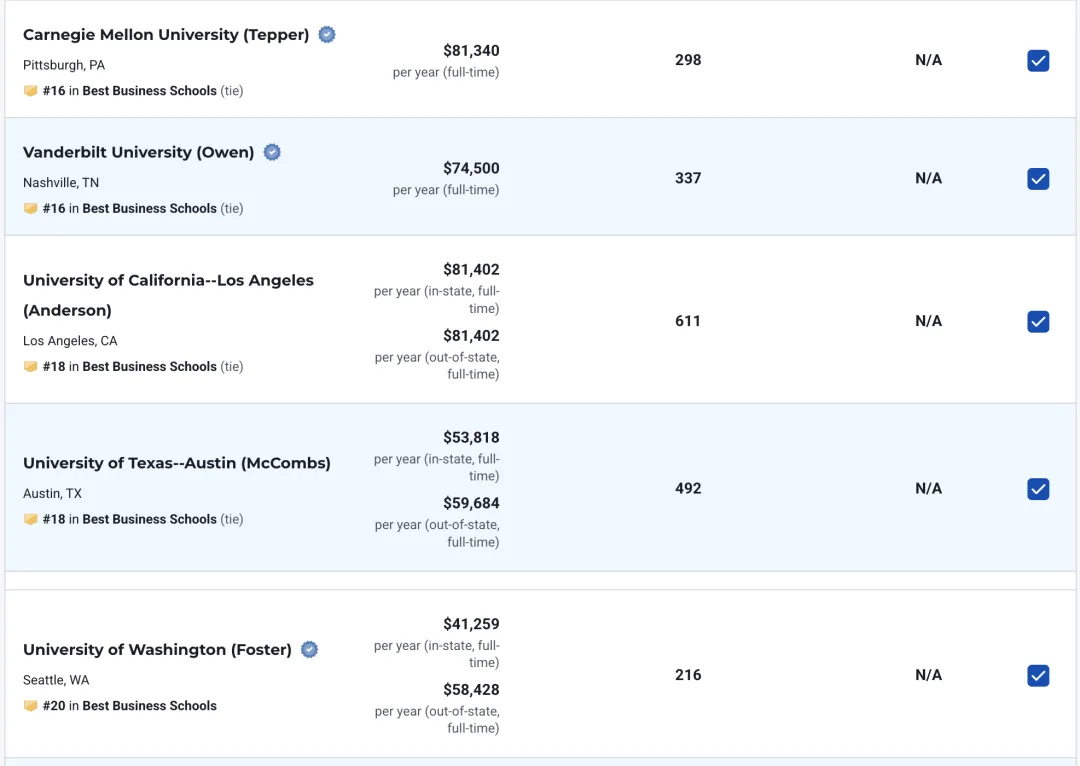The width and height of the screenshot is (1080, 766).
Task: Toggle the UCLA (Anderson) compare checkbox
Action: point(1038,322)
